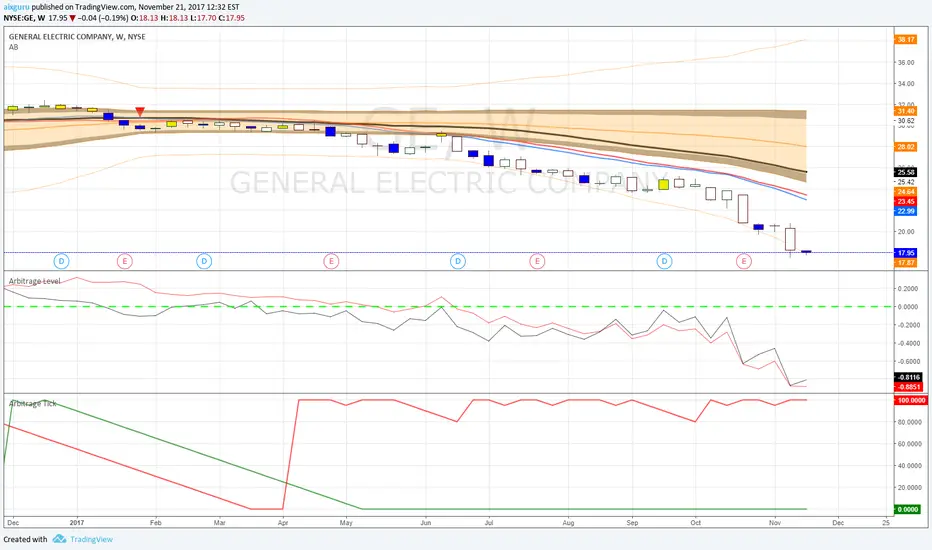Screen dimensions: 932x550
Task: Click the orange 28.02 price label
Action: [906, 146]
